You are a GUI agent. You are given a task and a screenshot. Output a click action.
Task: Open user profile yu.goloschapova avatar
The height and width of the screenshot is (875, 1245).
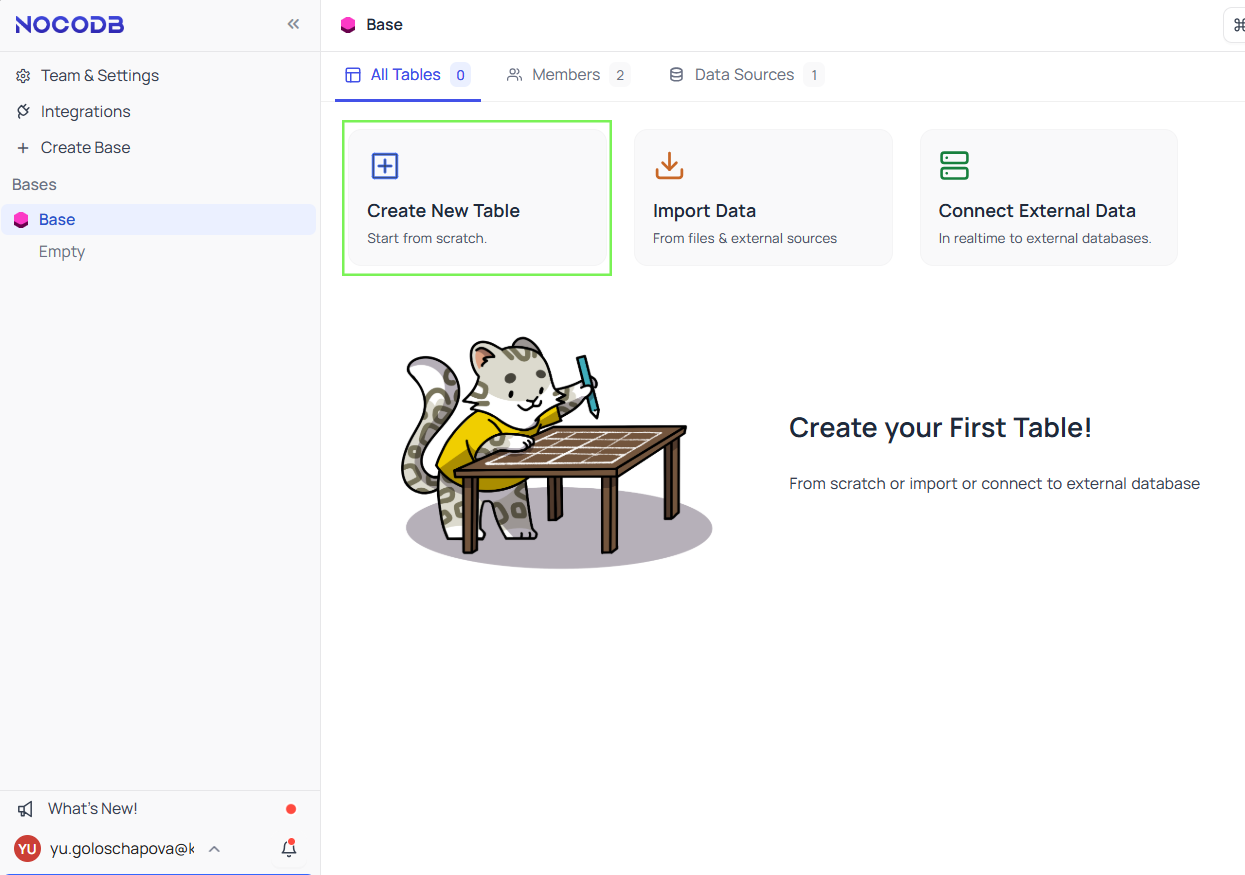(x=27, y=849)
